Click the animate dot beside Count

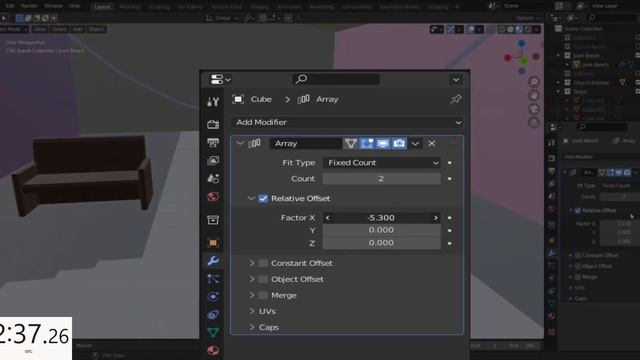(450, 179)
